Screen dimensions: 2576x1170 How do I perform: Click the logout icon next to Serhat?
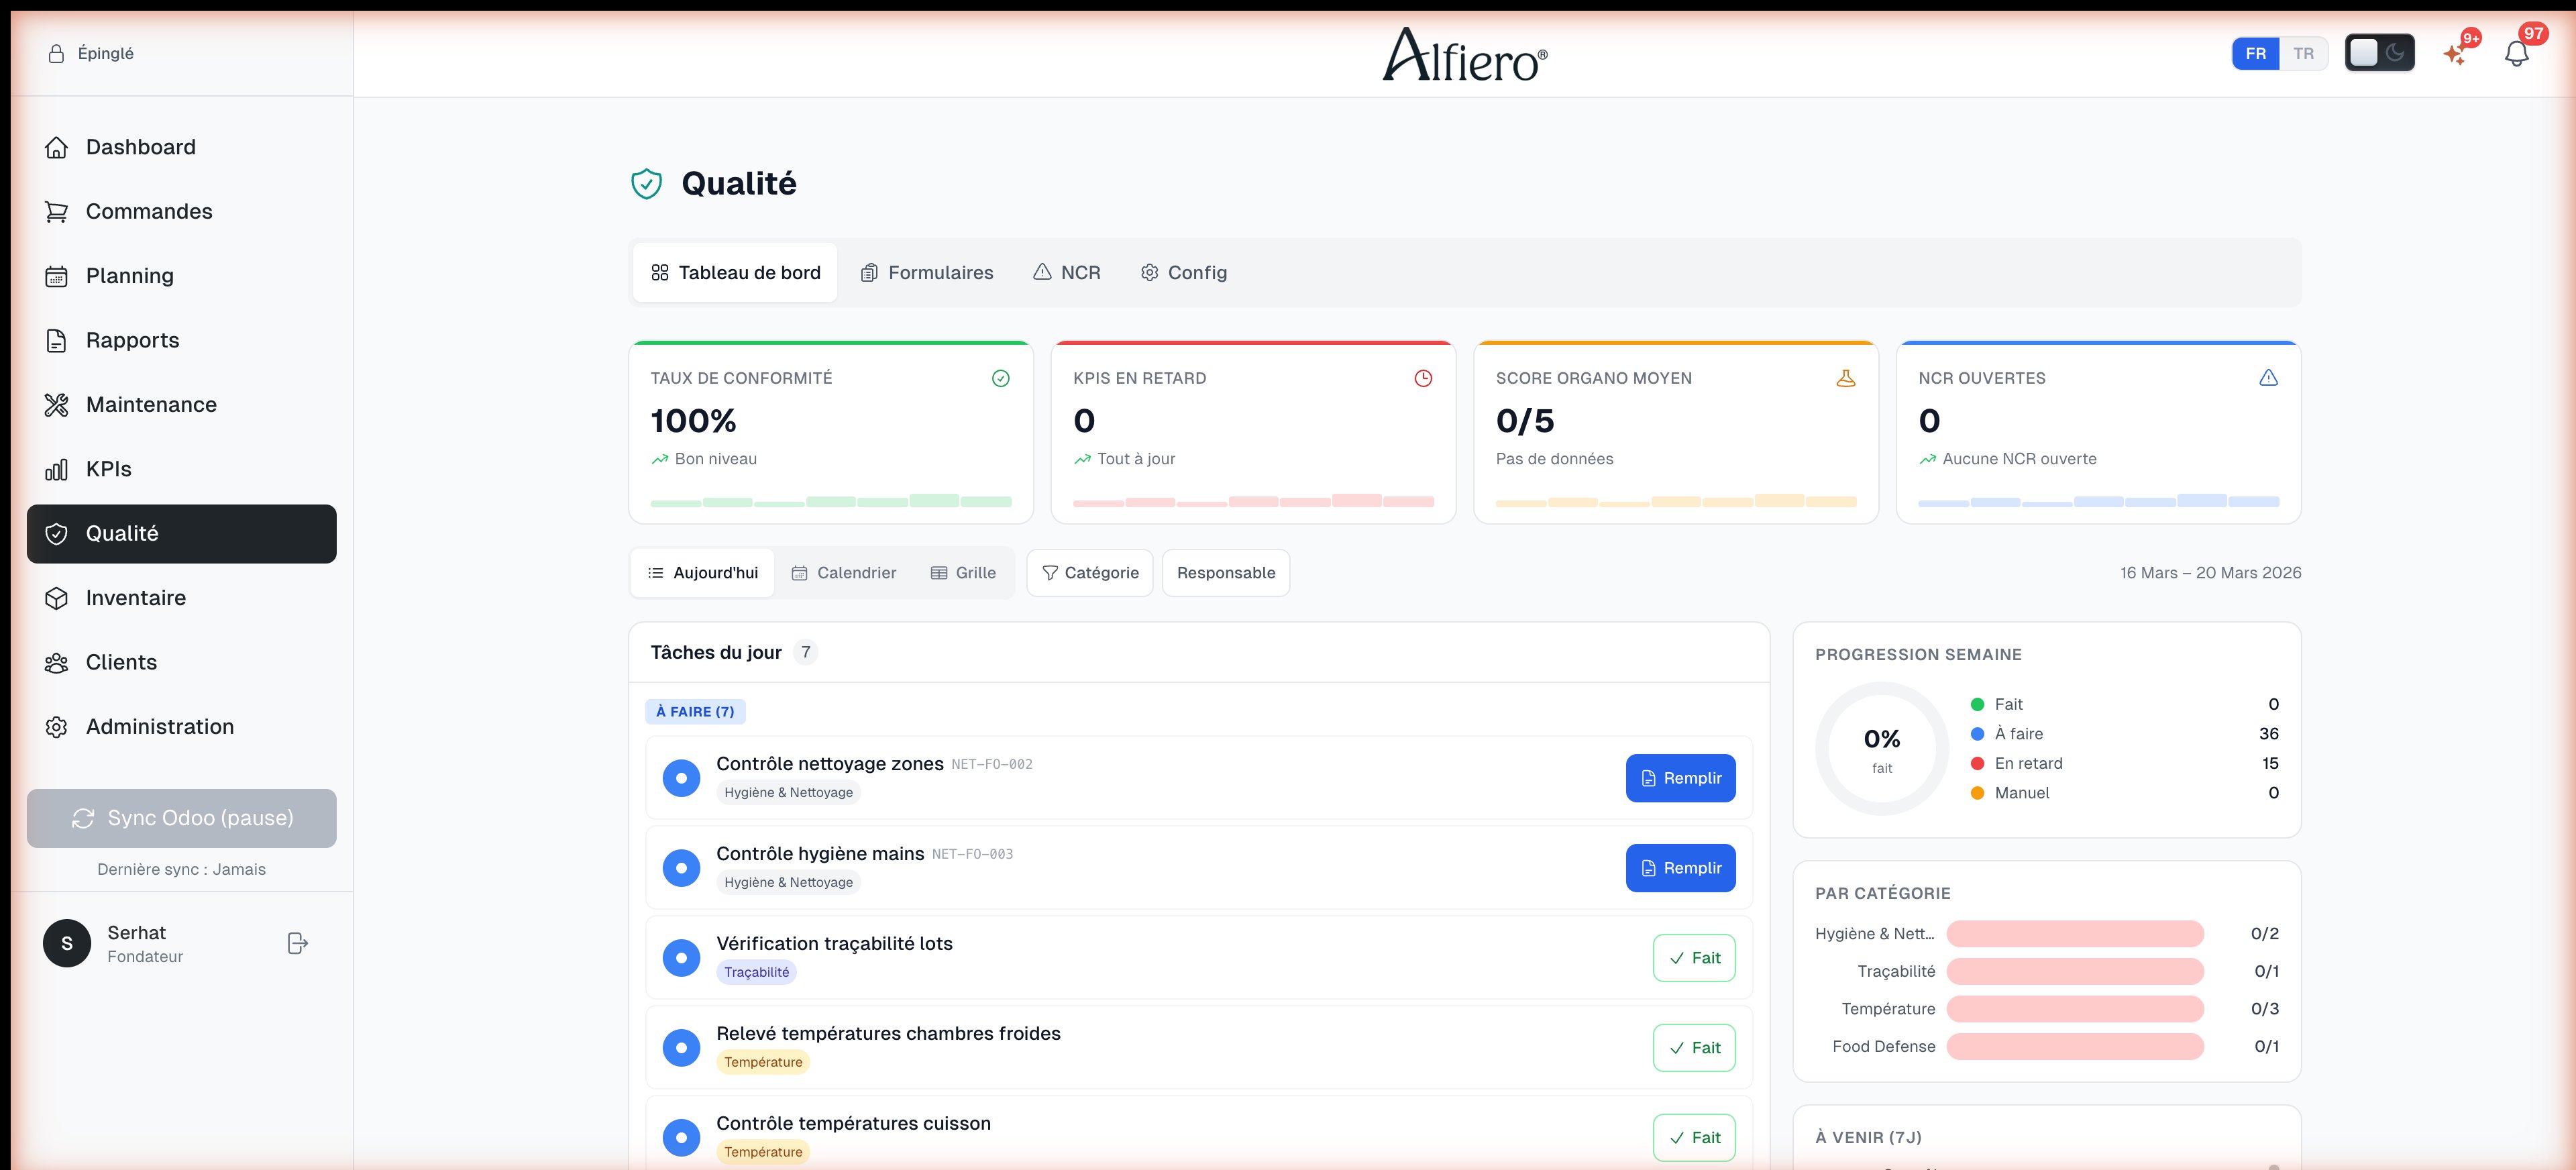(x=297, y=943)
